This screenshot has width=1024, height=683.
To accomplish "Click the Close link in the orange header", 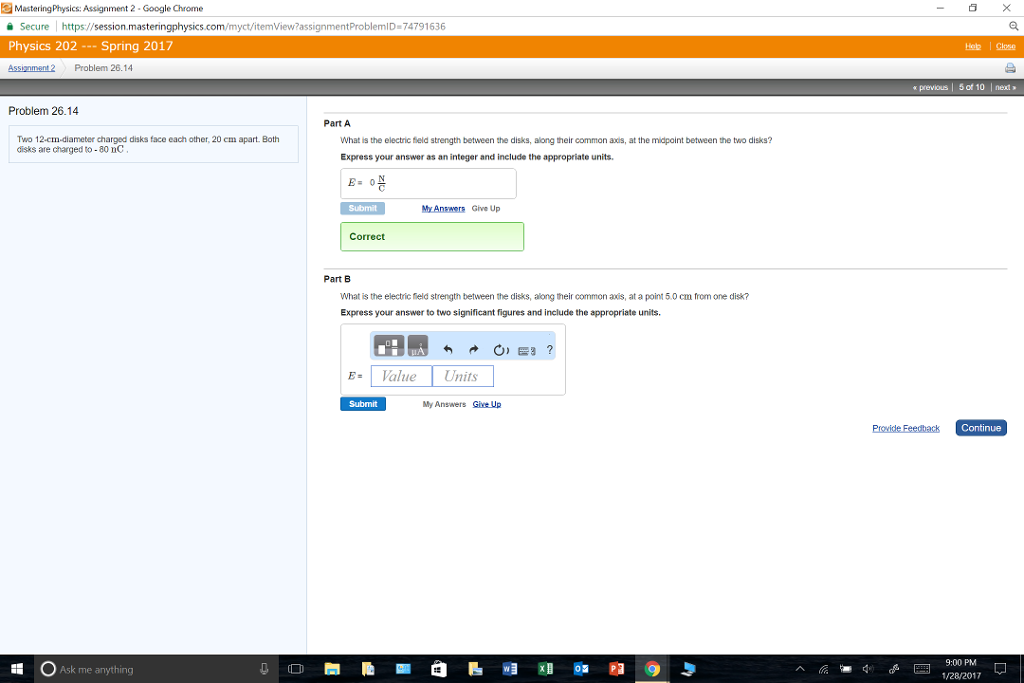I will 1005,46.
